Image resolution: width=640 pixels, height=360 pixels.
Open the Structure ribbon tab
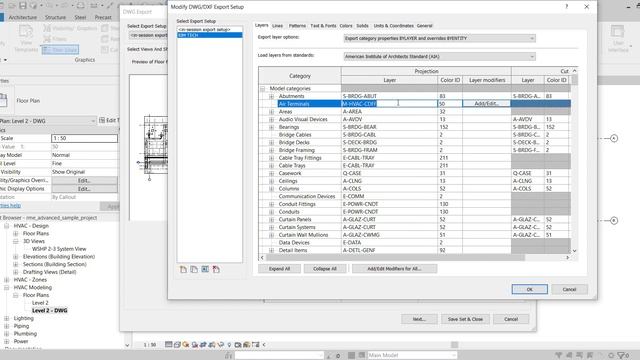(x=56, y=18)
